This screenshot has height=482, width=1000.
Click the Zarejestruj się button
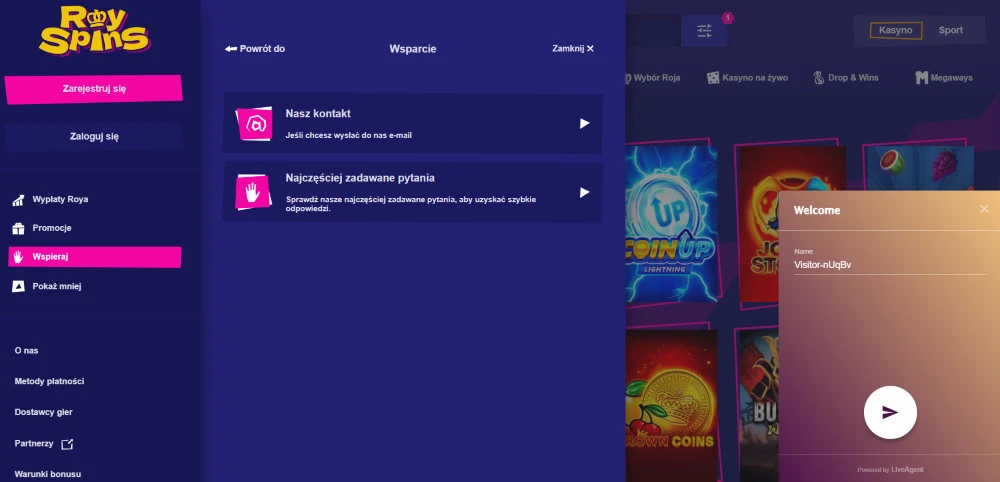tap(93, 88)
